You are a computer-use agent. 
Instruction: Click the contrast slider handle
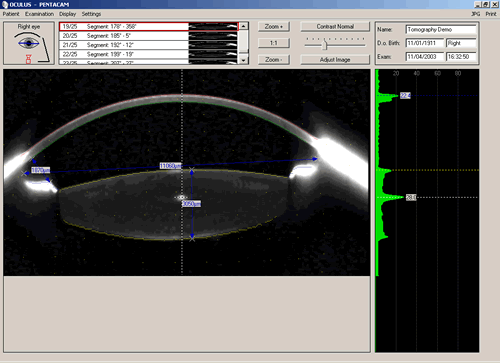pos(325,45)
